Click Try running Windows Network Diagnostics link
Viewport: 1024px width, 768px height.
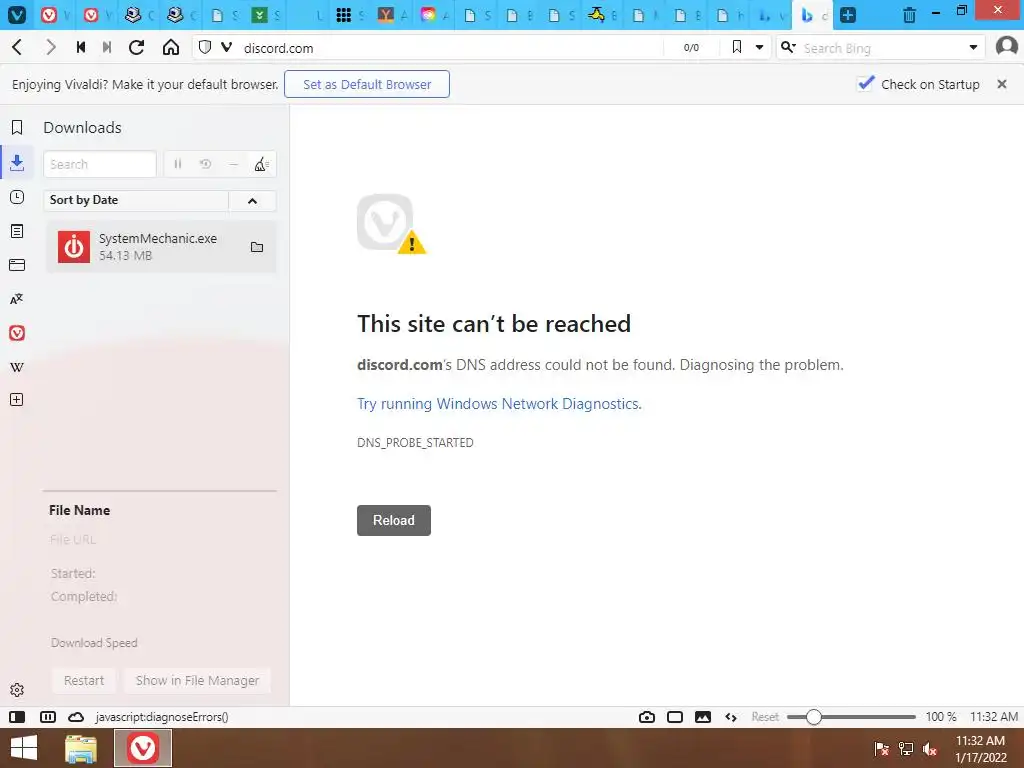pos(499,404)
